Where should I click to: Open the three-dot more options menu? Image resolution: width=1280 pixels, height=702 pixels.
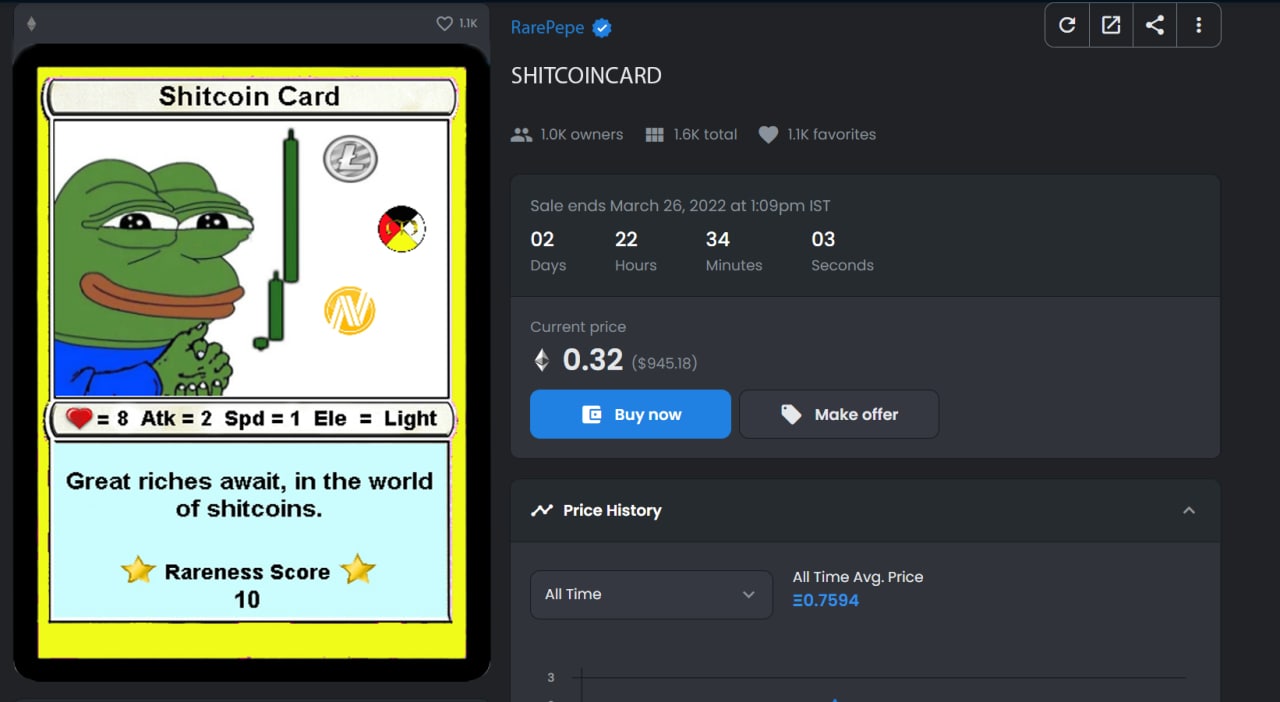pos(1199,25)
